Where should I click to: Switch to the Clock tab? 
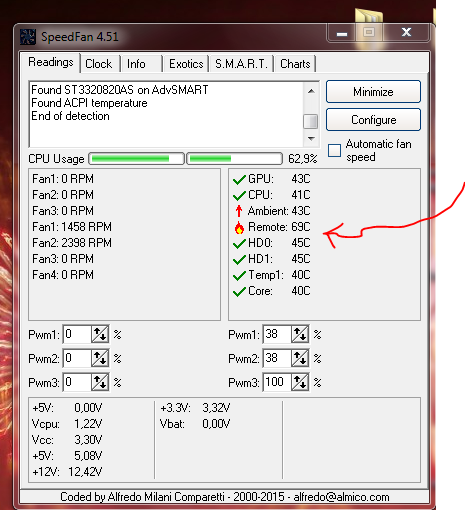99,64
